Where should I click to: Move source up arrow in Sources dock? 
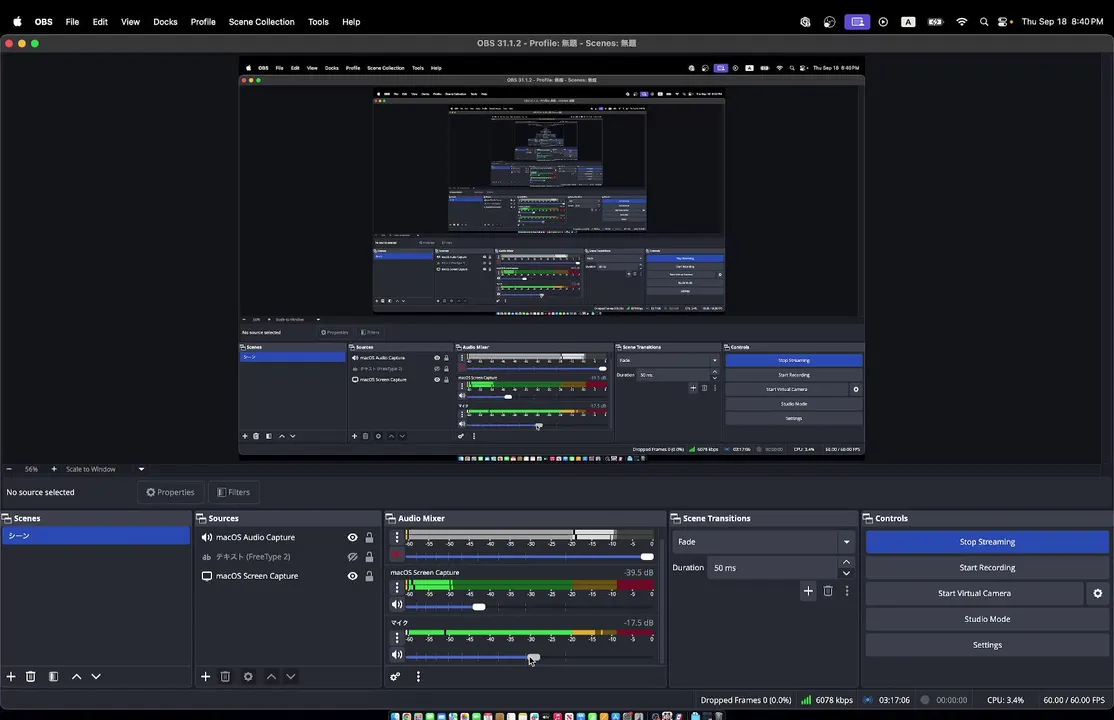point(271,677)
